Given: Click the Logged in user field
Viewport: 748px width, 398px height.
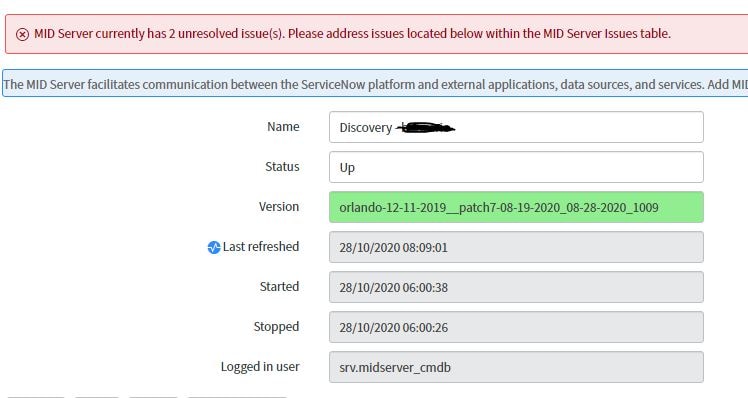Looking at the screenshot, I should (x=516, y=367).
